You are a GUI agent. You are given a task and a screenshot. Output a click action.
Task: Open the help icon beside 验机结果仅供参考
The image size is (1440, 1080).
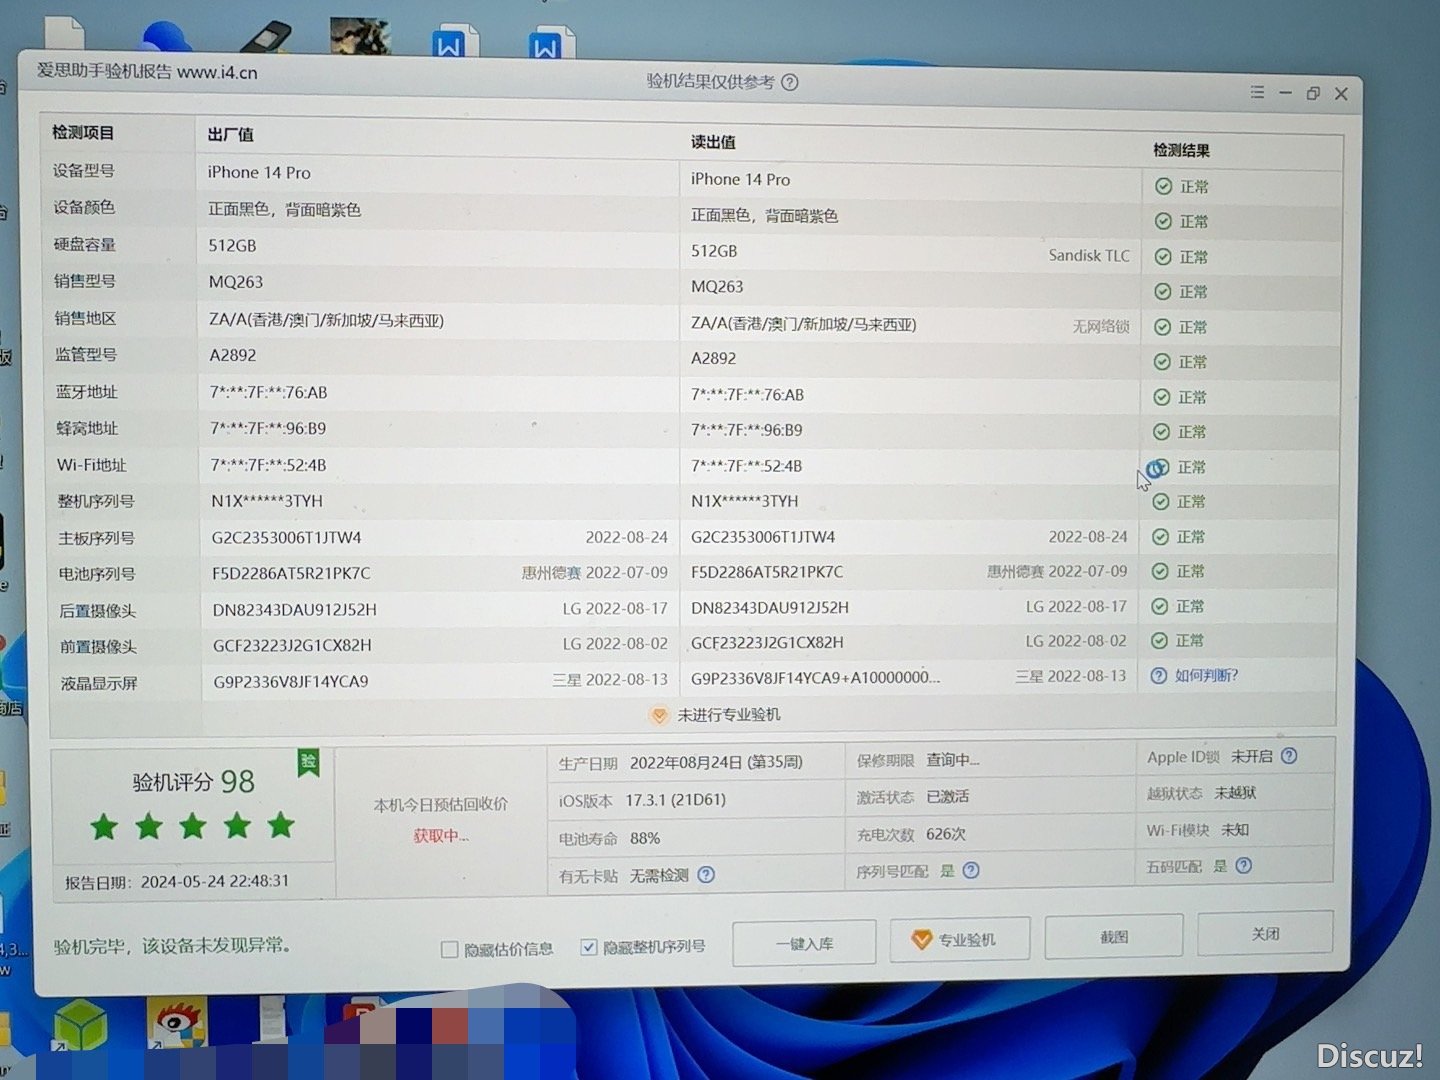[x=790, y=83]
